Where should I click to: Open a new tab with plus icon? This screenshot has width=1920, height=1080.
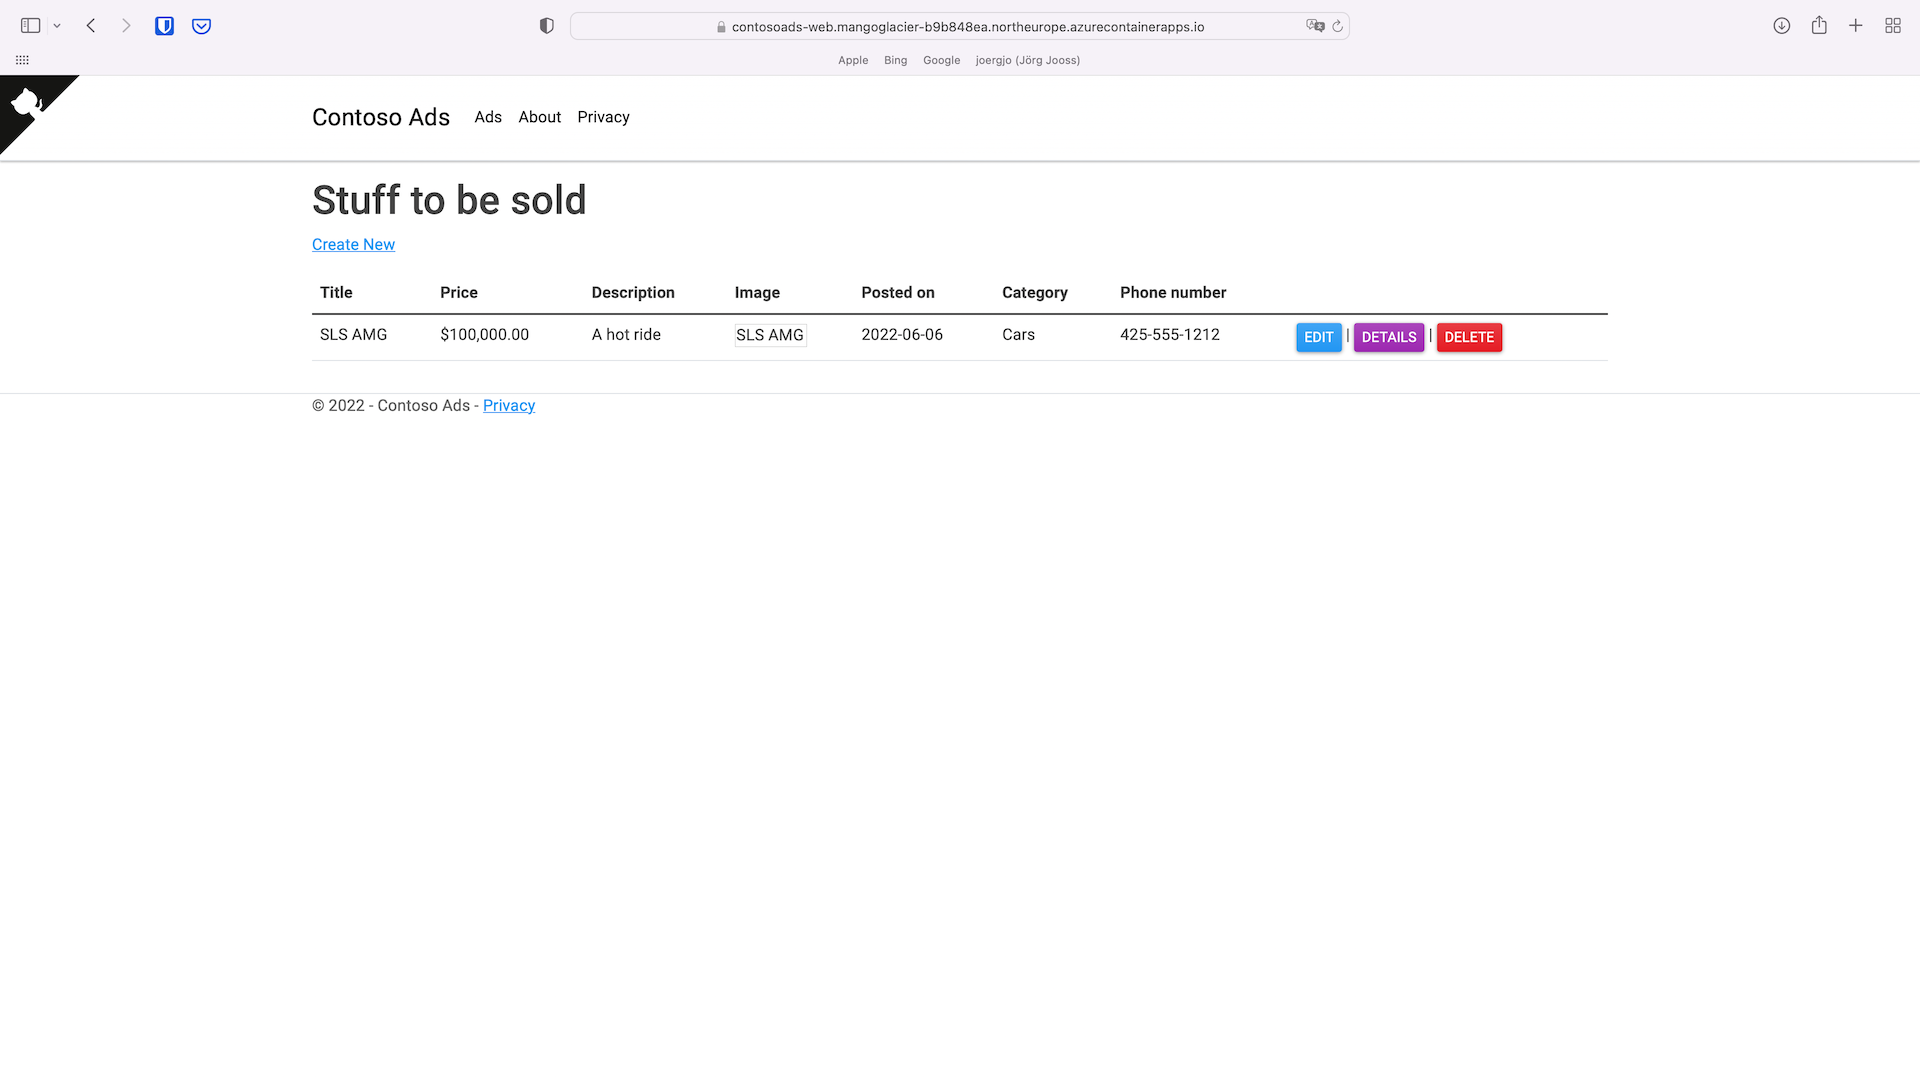pos(1856,26)
